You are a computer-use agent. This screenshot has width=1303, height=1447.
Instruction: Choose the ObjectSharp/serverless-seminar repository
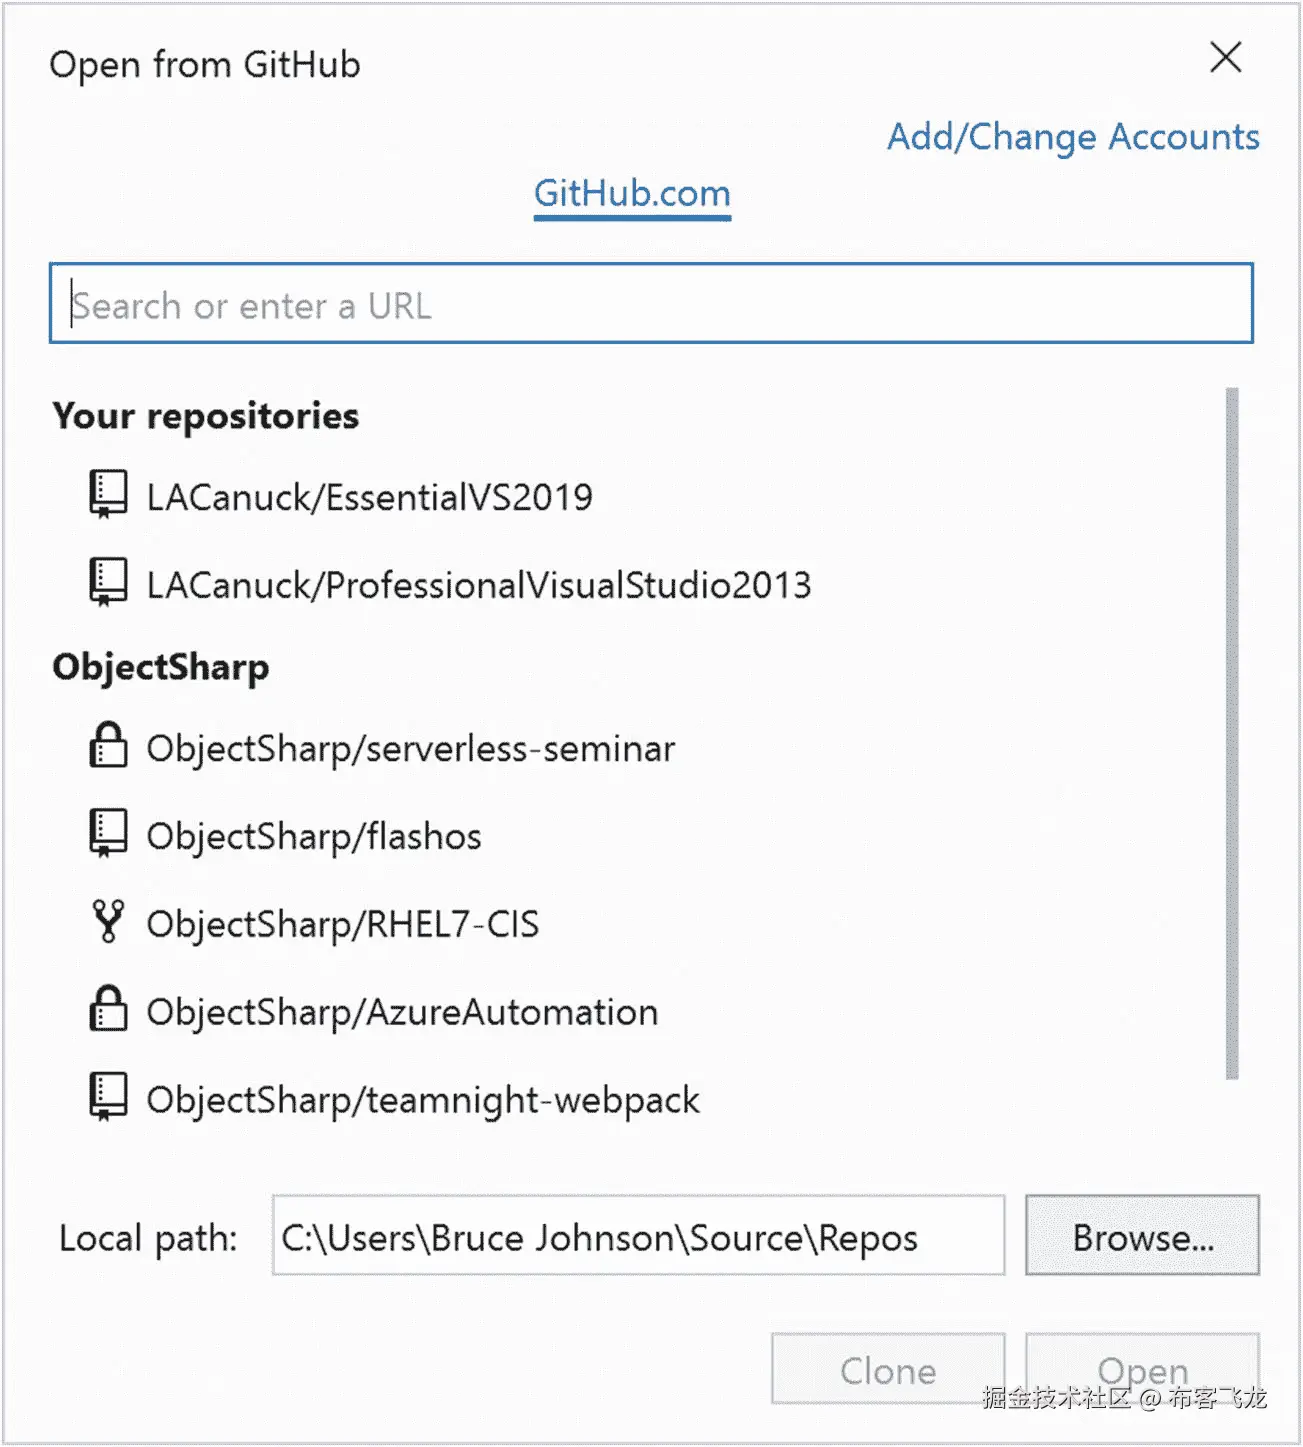[x=410, y=749]
